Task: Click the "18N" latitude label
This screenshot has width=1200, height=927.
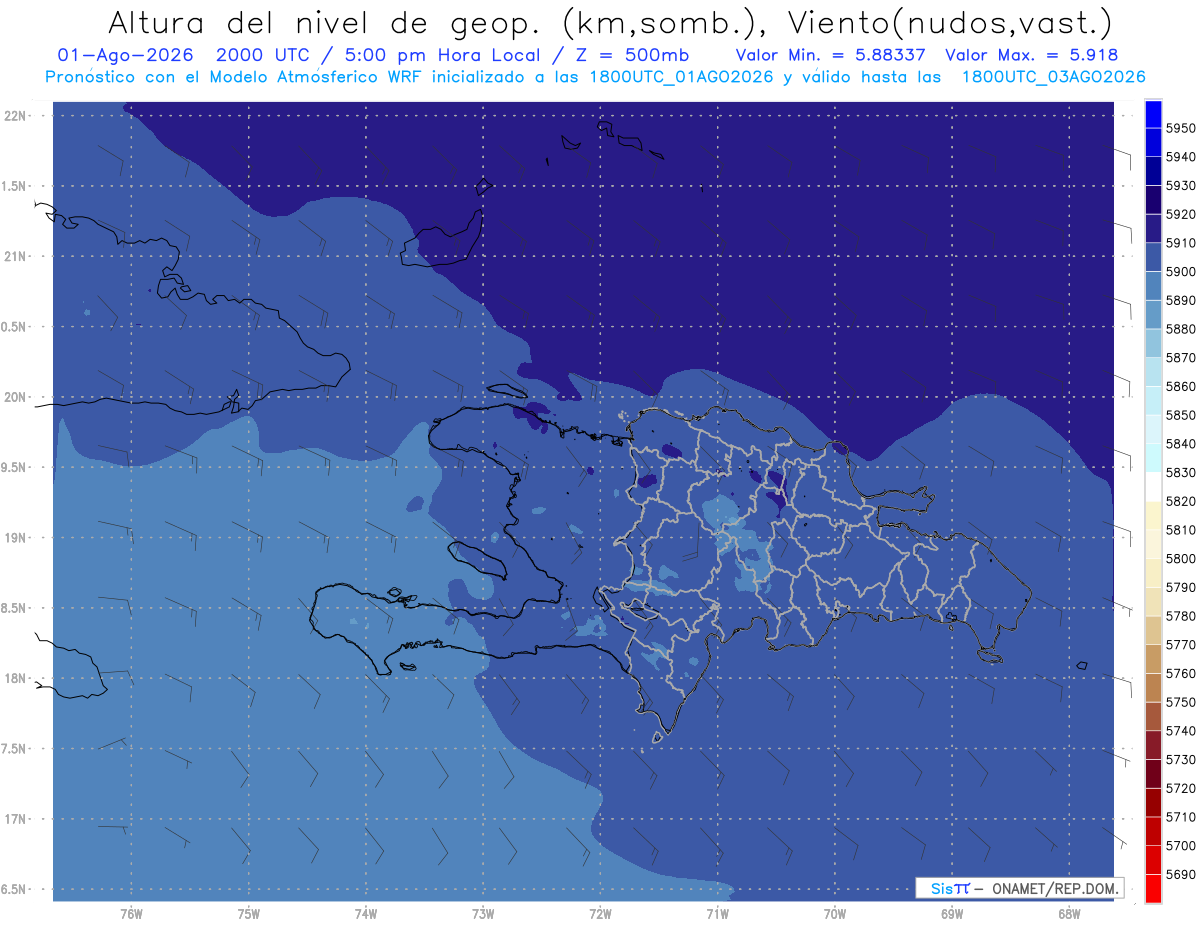Action: (16, 678)
